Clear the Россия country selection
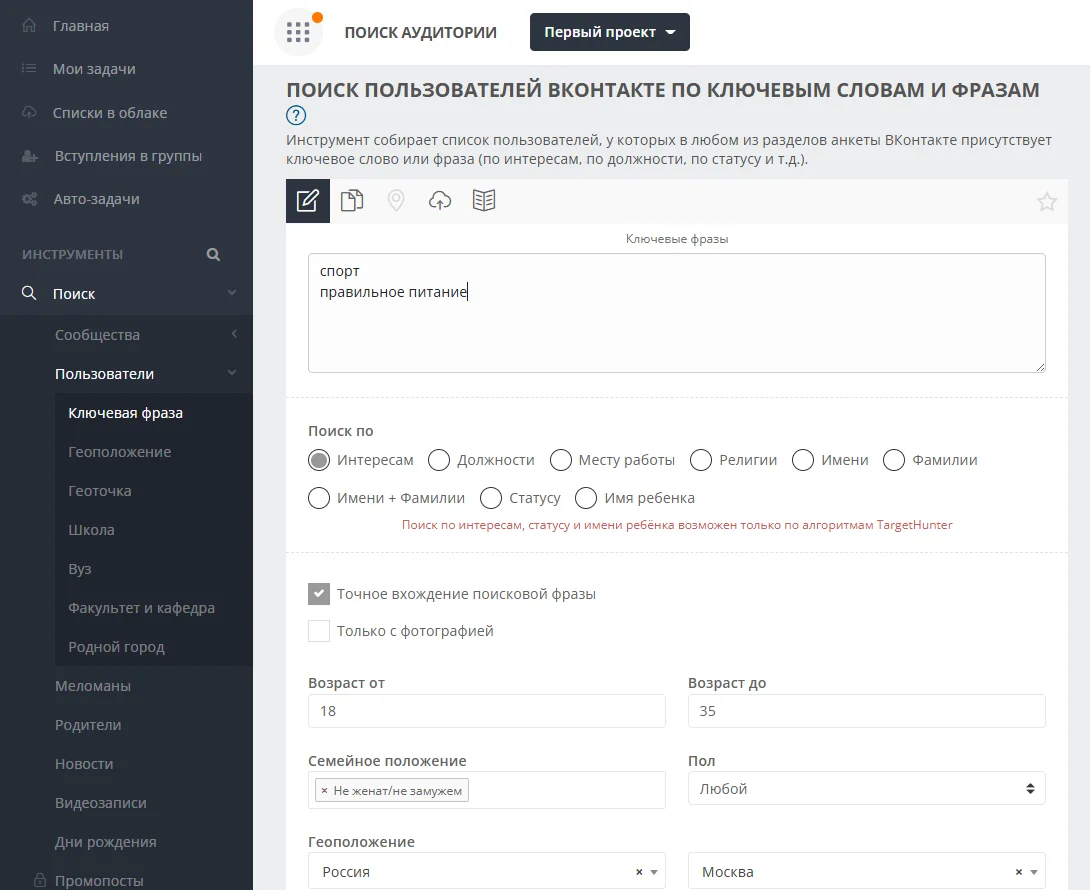The image size is (1090, 890). [639, 872]
